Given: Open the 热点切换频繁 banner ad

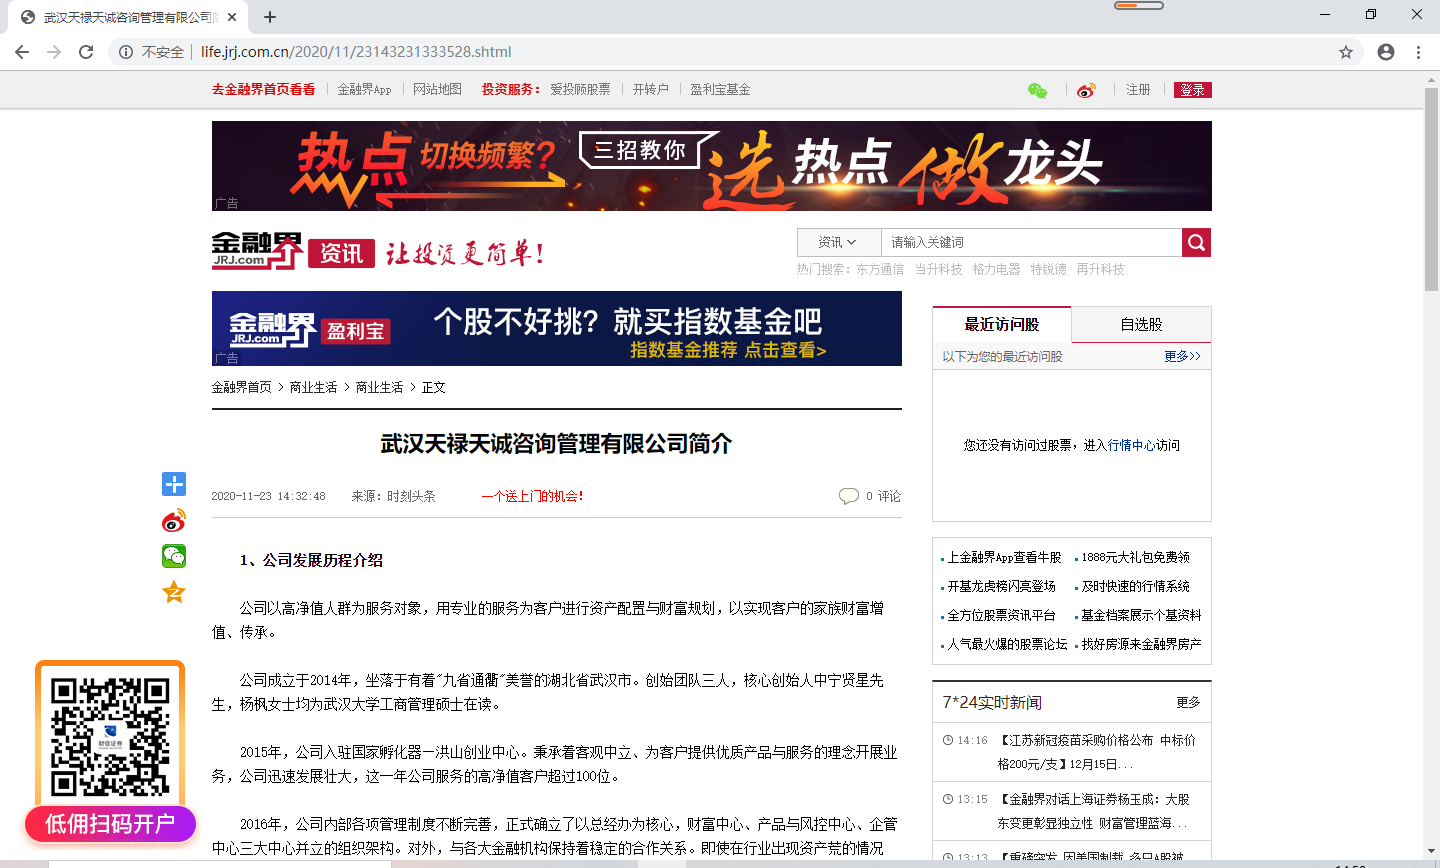Looking at the screenshot, I should (712, 166).
